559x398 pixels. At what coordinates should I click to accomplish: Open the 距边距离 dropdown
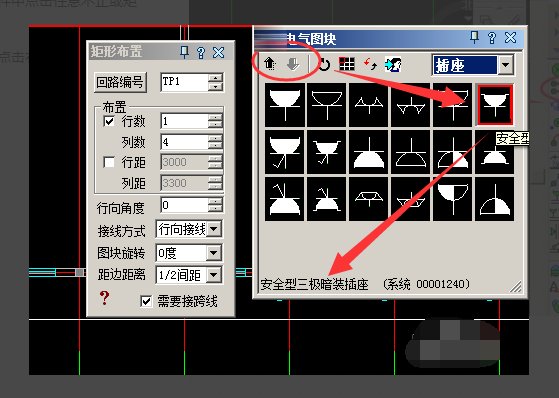[214, 275]
